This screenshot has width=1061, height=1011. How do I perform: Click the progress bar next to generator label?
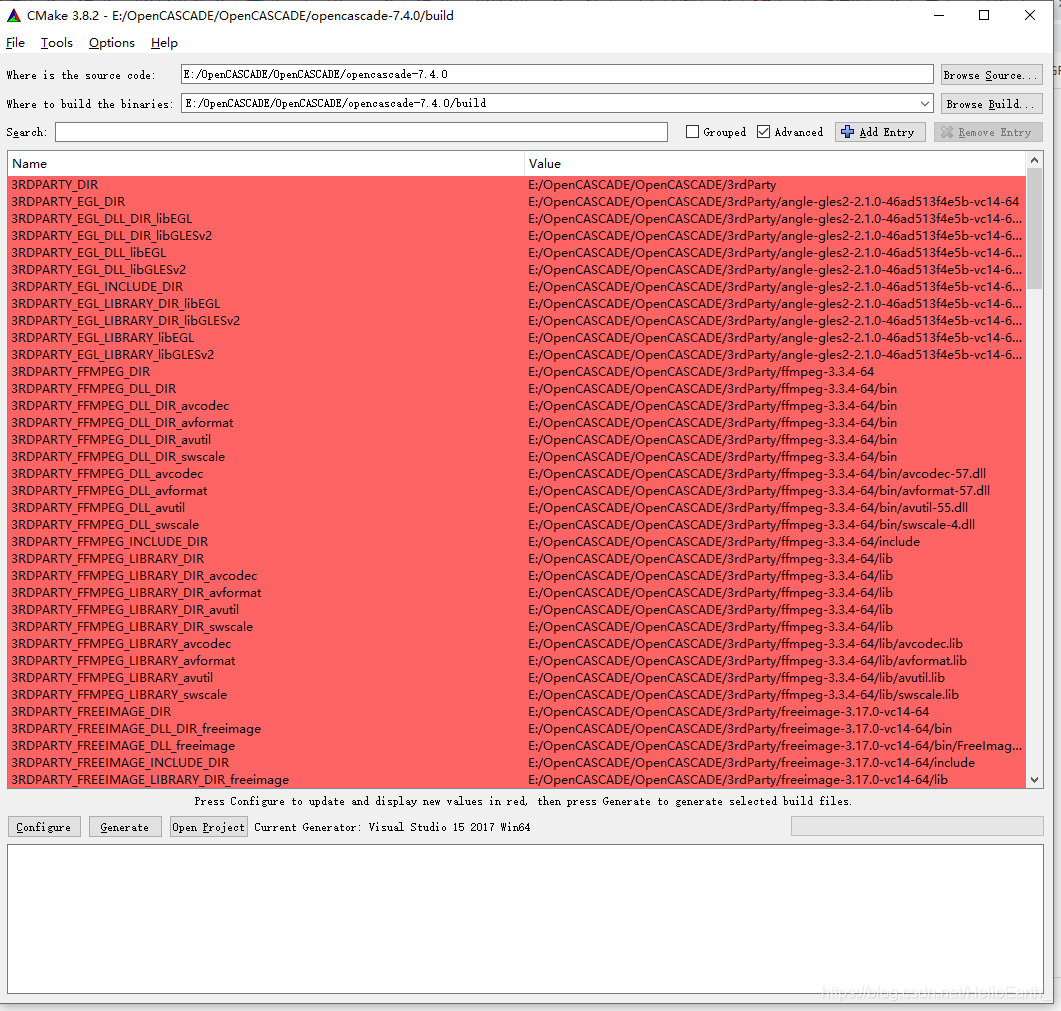(917, 826)
